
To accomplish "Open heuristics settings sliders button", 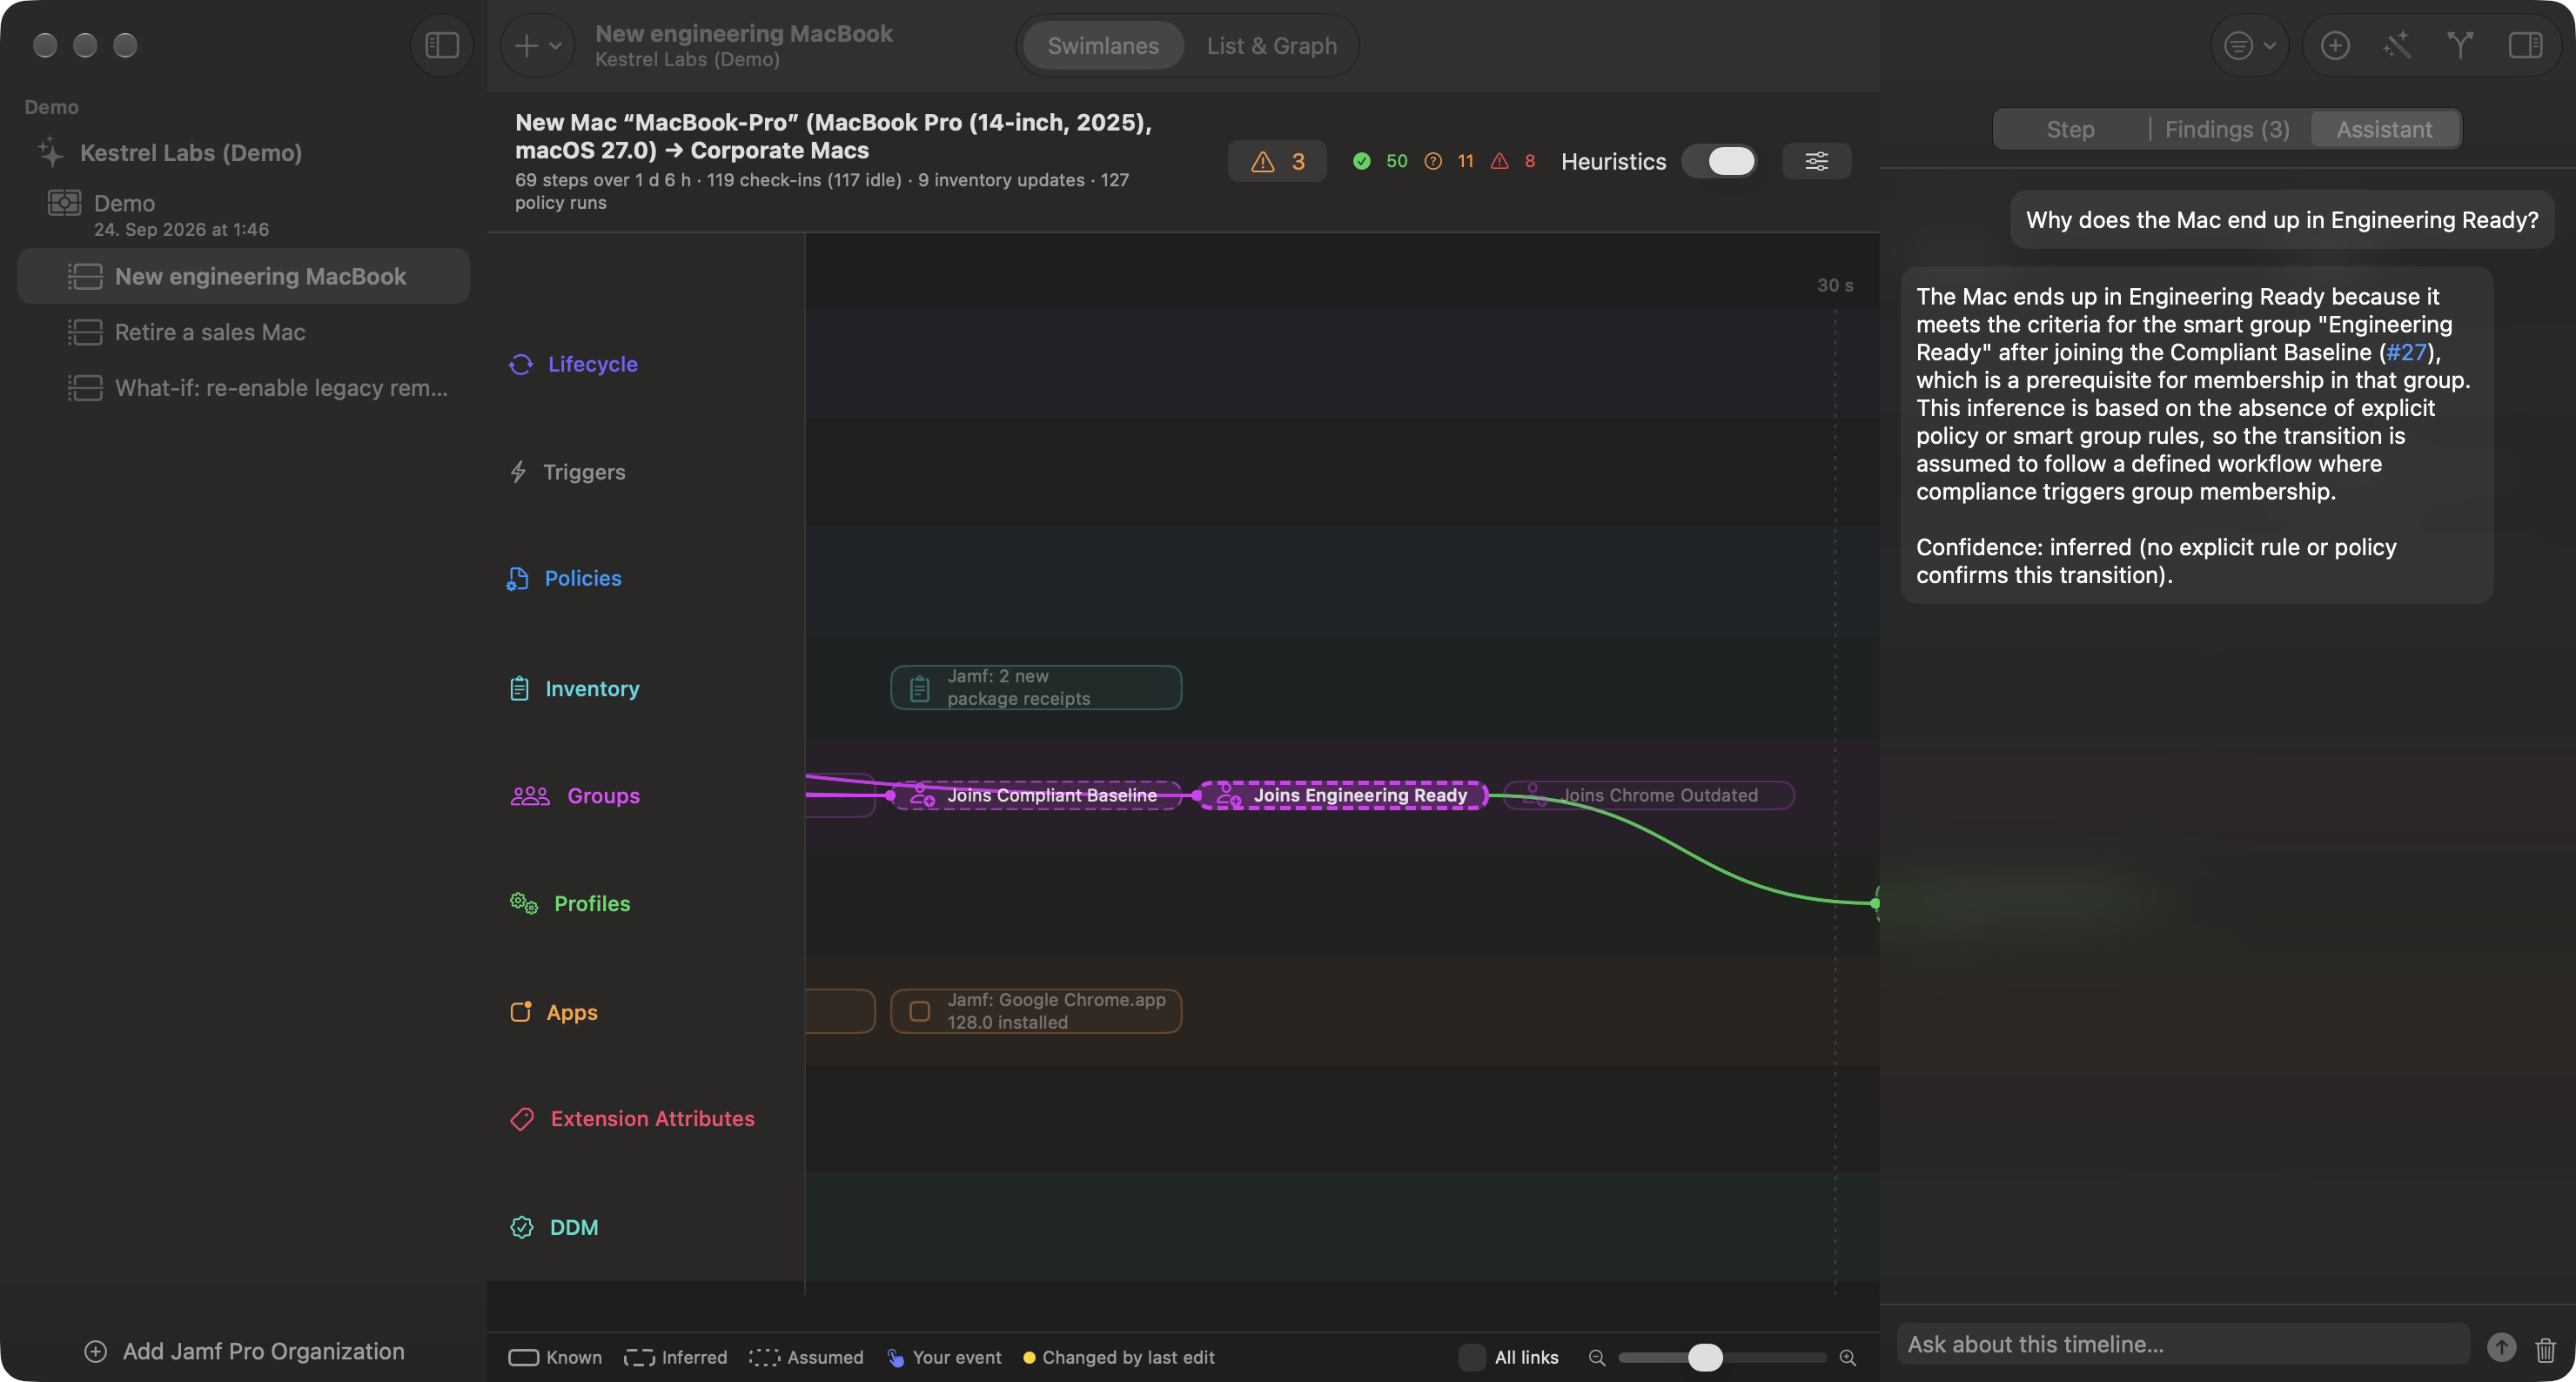I will [x=1816, y=161].
